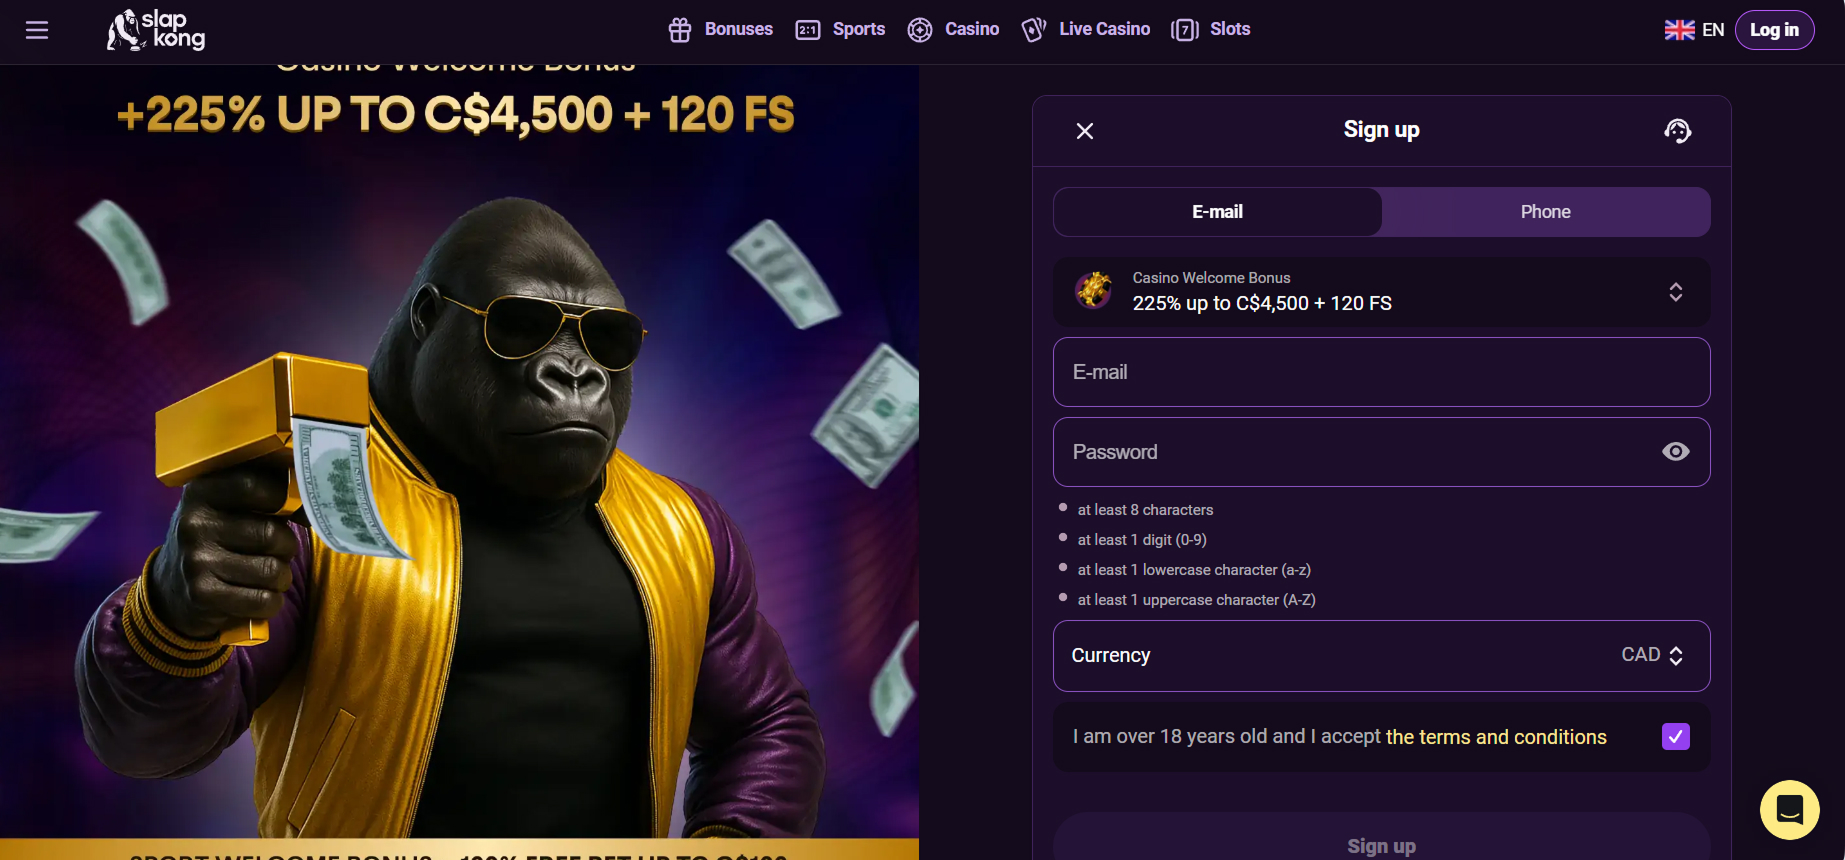Close the Sign up panel

point(1085,131)
